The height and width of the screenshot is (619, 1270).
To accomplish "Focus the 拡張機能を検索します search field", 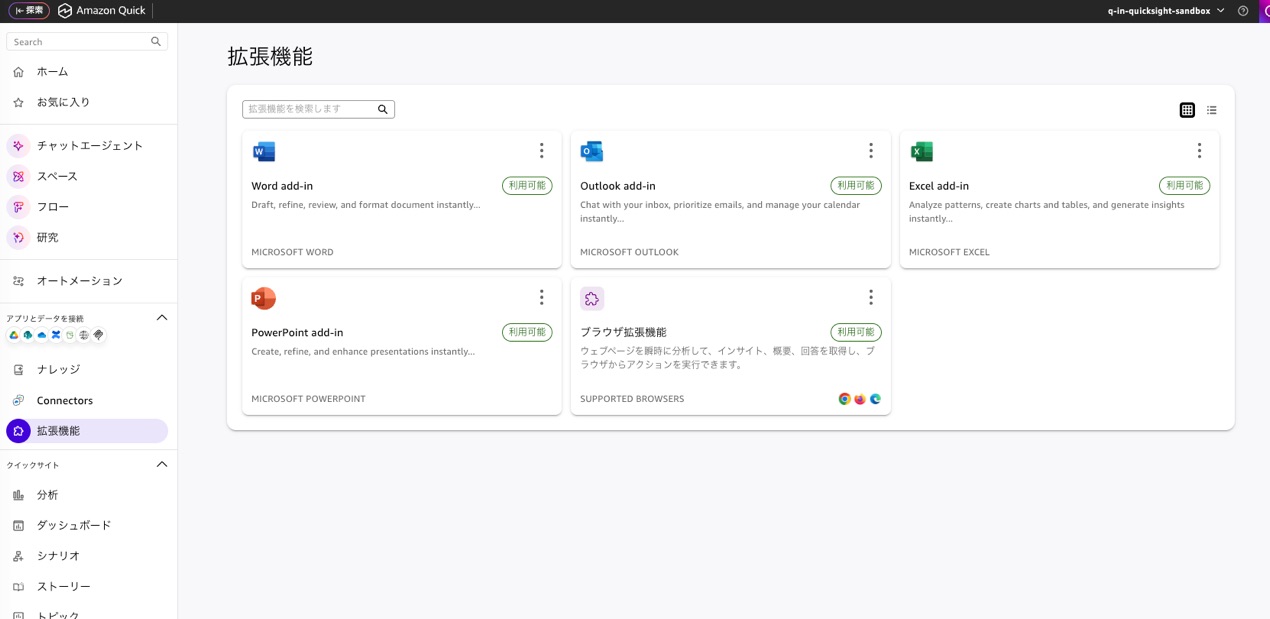I will click(x=318, y=109).
